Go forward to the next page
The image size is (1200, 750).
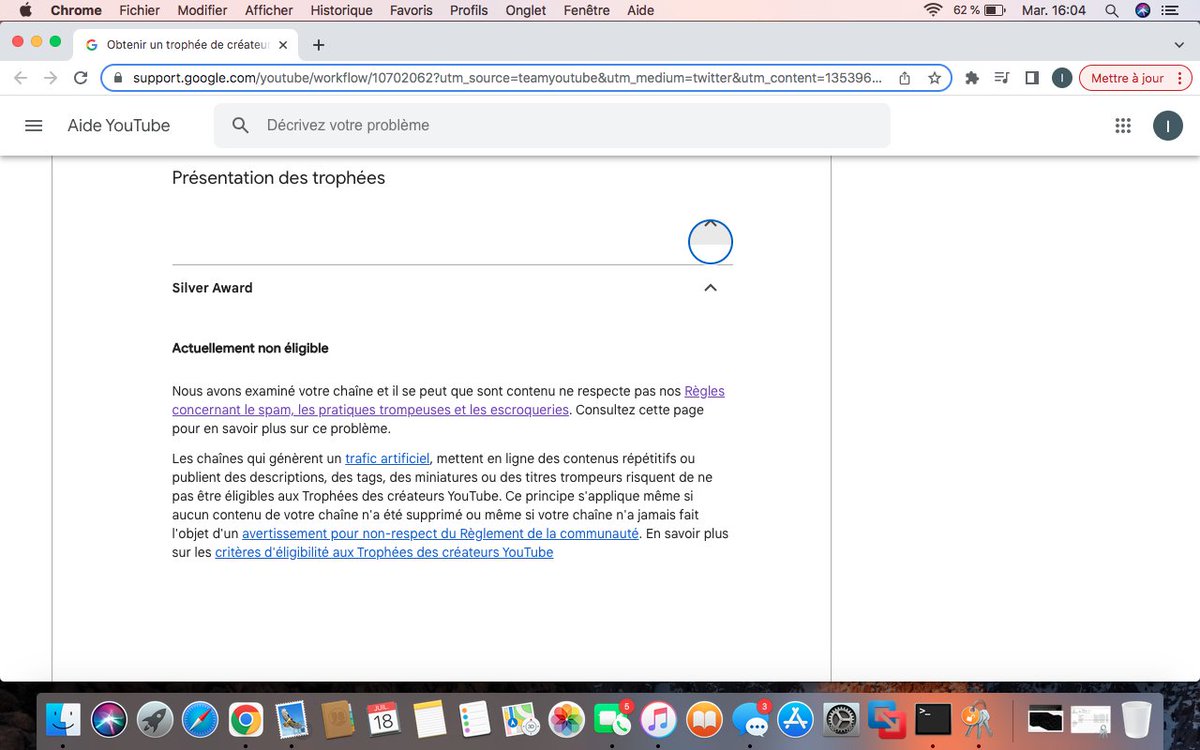click(51, 78)
